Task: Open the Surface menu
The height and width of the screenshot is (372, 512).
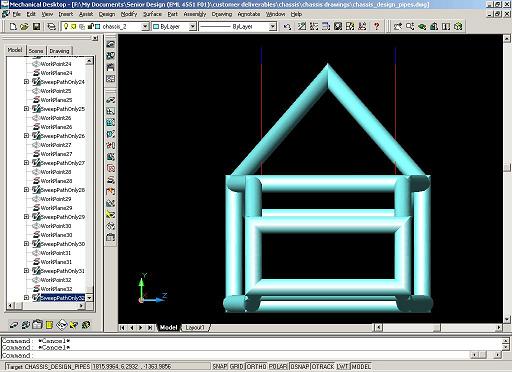Action: 152,14
